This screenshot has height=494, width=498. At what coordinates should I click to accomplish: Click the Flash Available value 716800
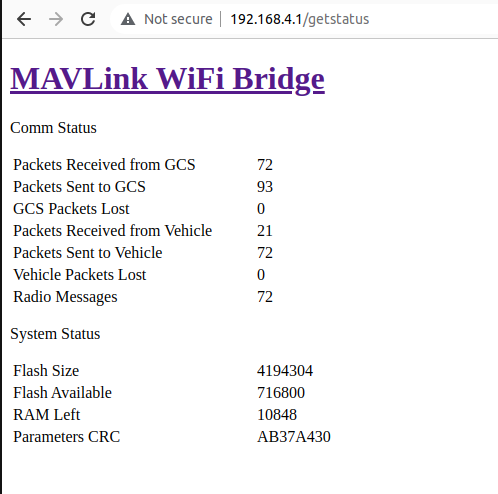click(281, 393)
